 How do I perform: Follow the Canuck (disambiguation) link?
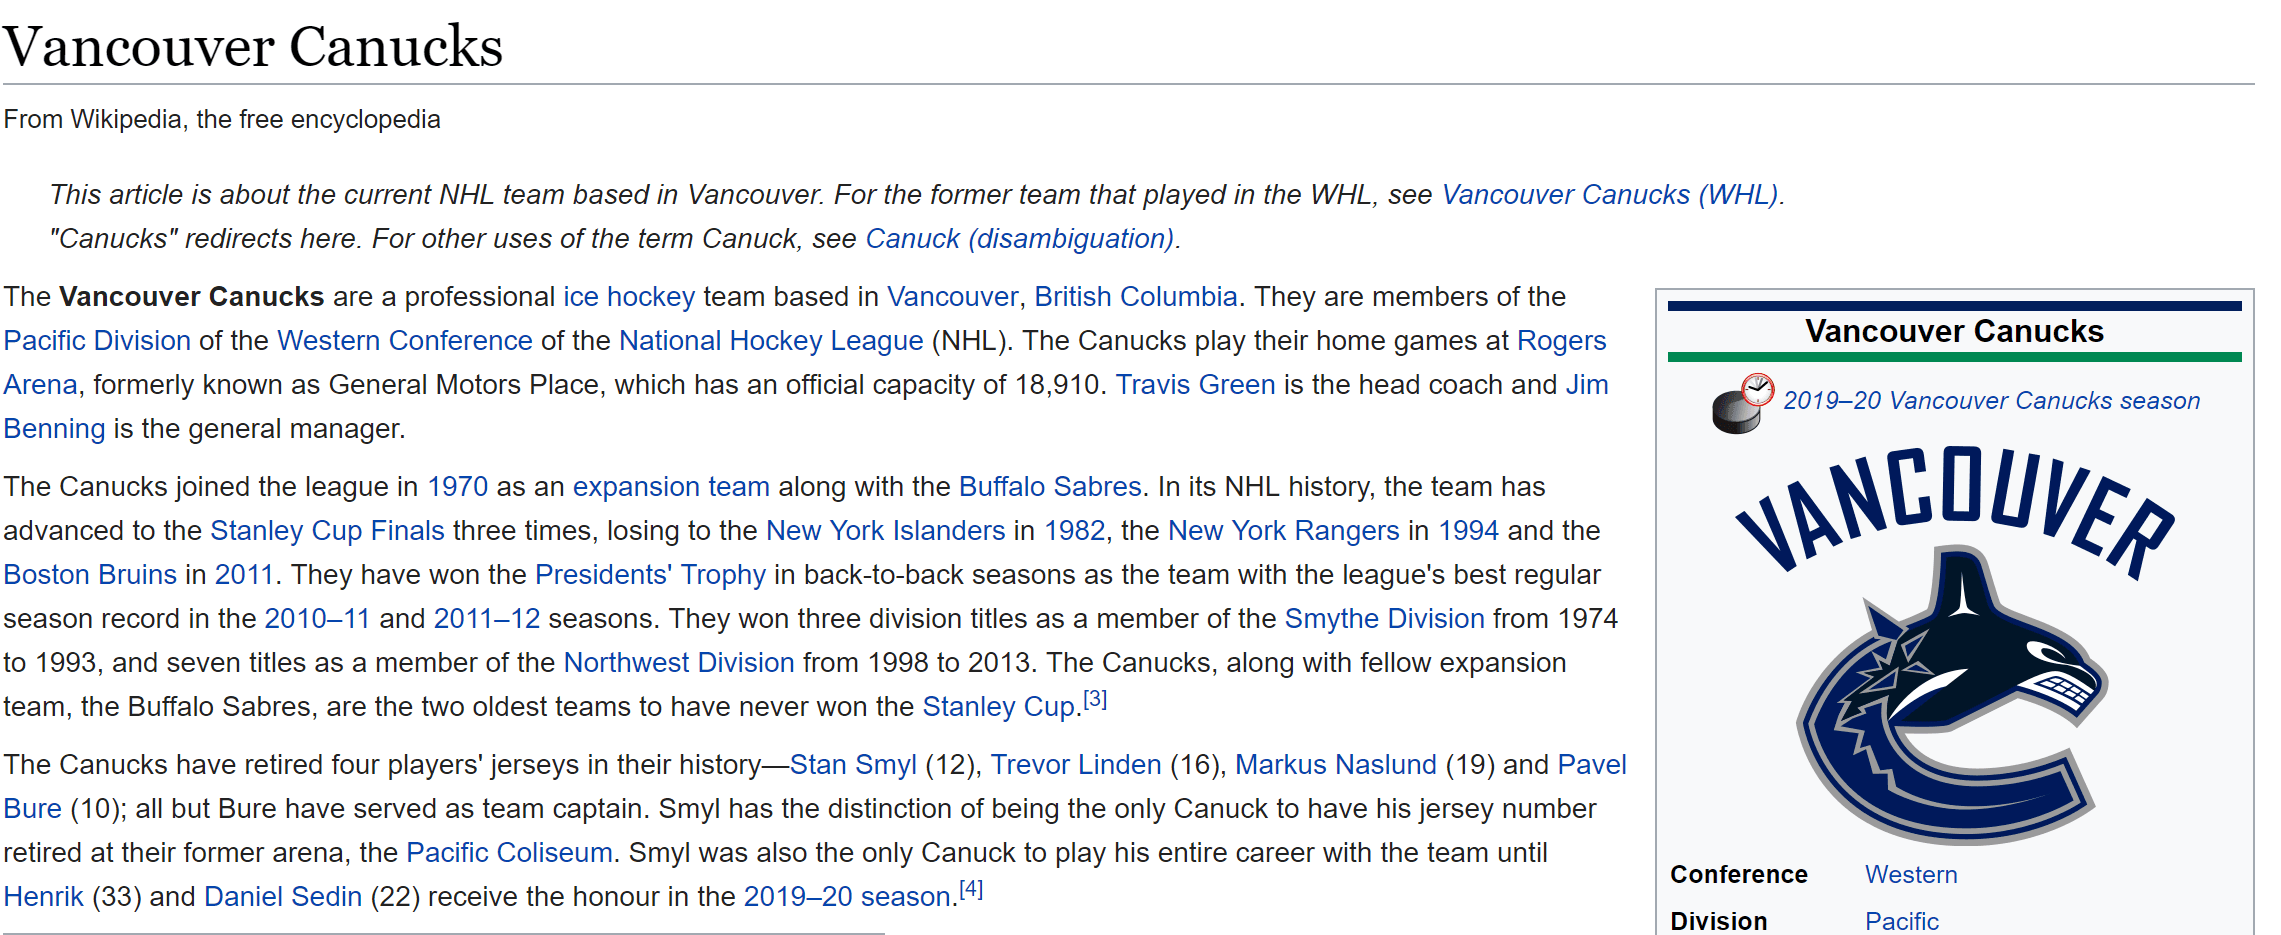[x=1019, y=239]
